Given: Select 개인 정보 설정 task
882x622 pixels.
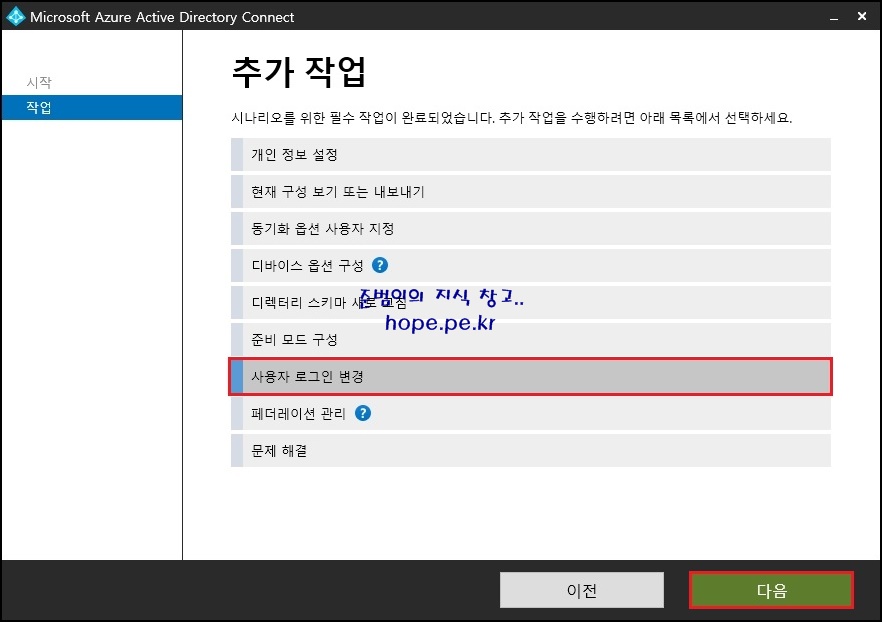Looking at the screenshot, I should click(530, 155).
